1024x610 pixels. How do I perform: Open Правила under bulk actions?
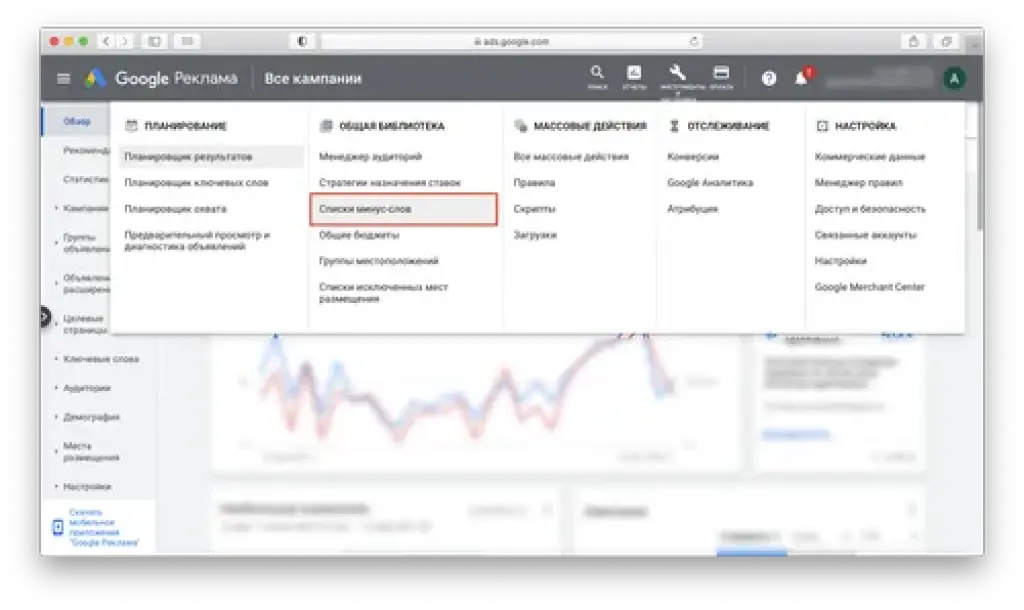534,183
